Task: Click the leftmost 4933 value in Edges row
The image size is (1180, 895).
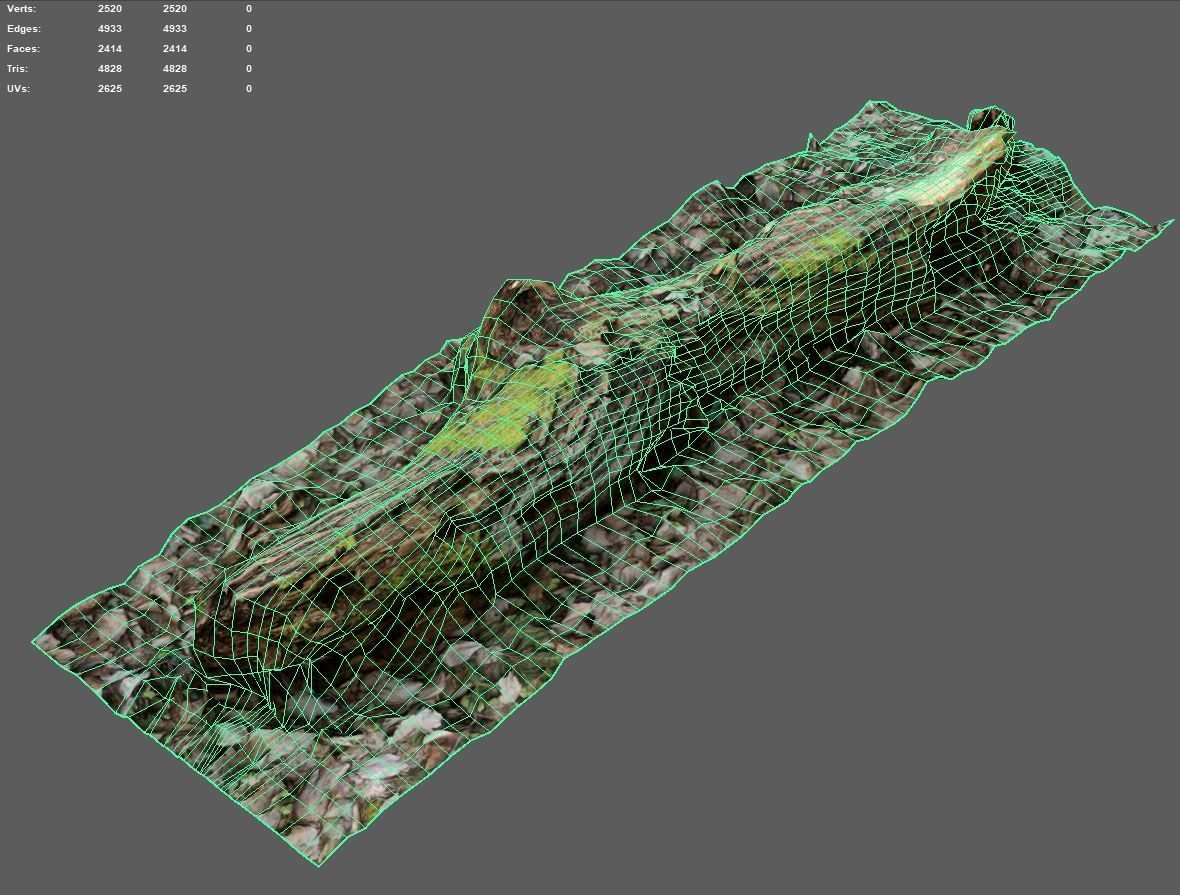Action: point(110,29)
